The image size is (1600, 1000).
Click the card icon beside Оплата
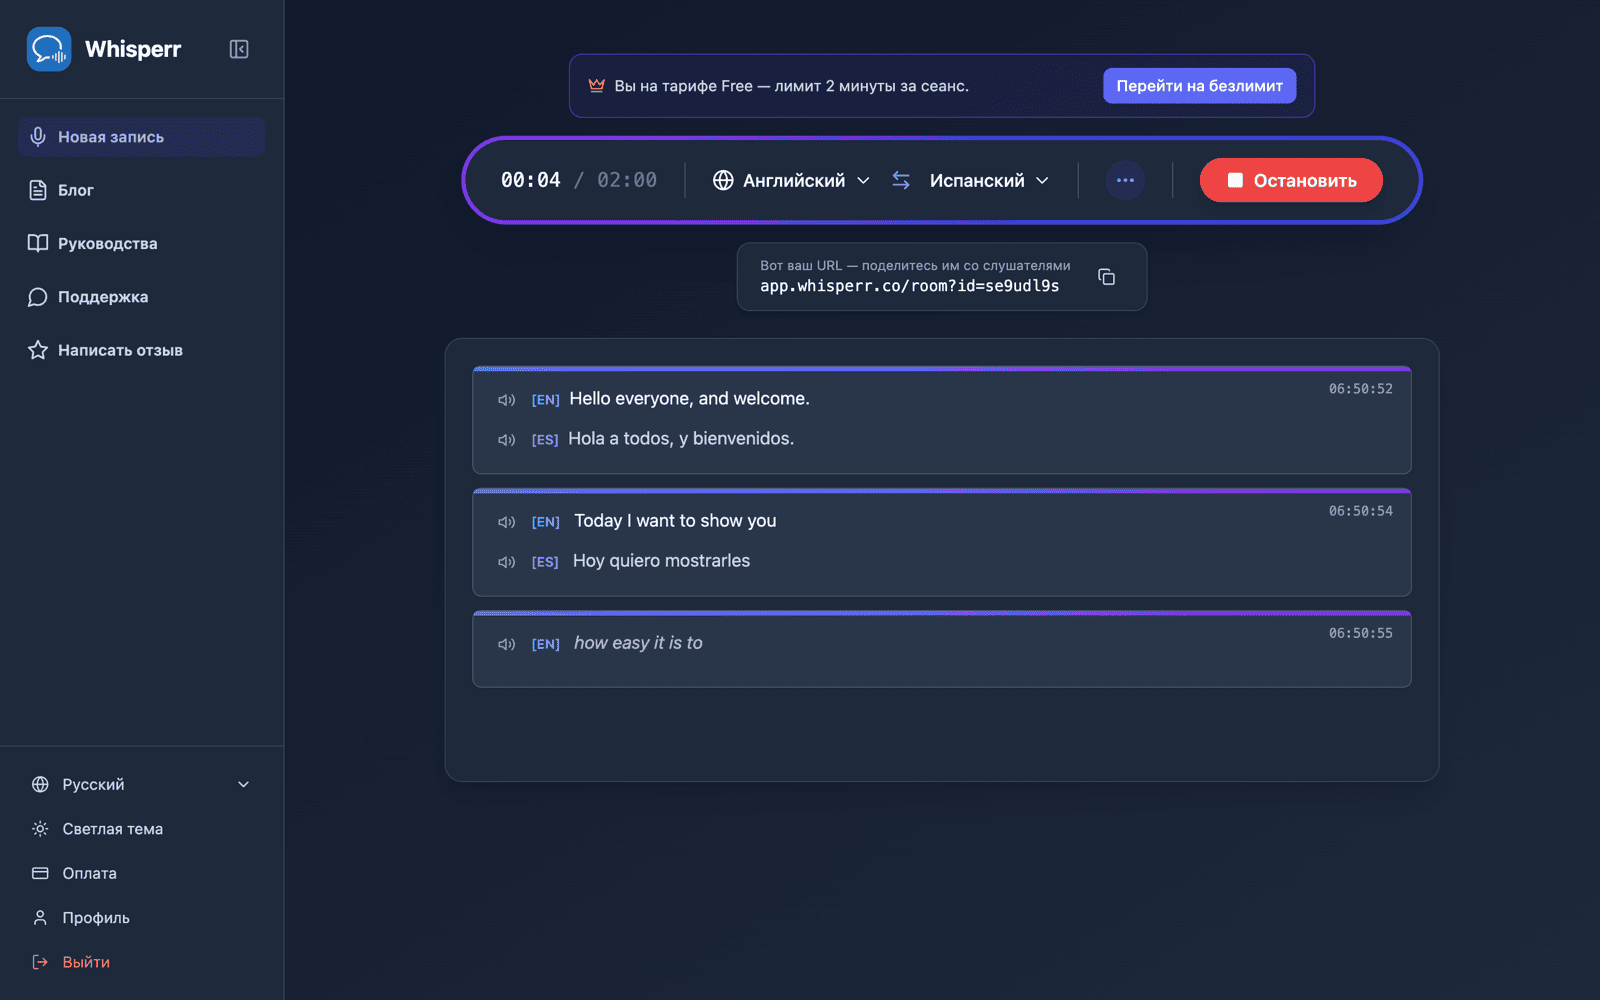(40, 873)
